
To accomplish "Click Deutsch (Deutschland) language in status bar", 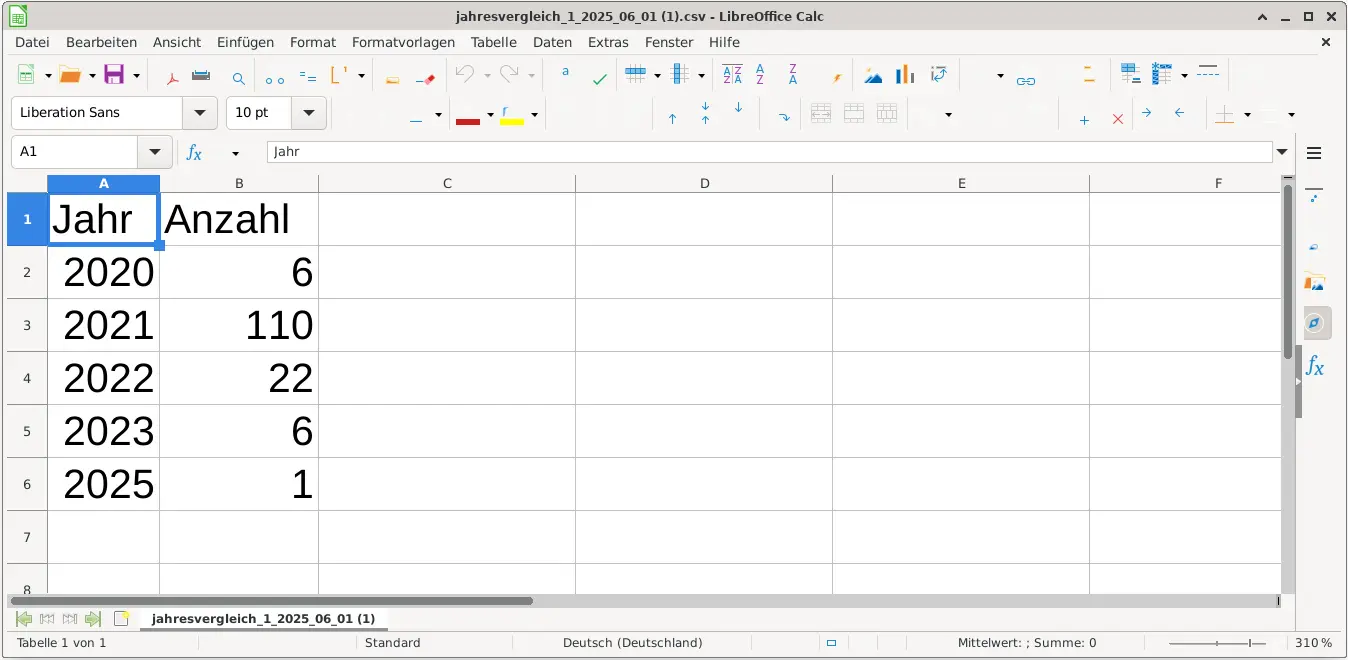I will pos(632,643).
